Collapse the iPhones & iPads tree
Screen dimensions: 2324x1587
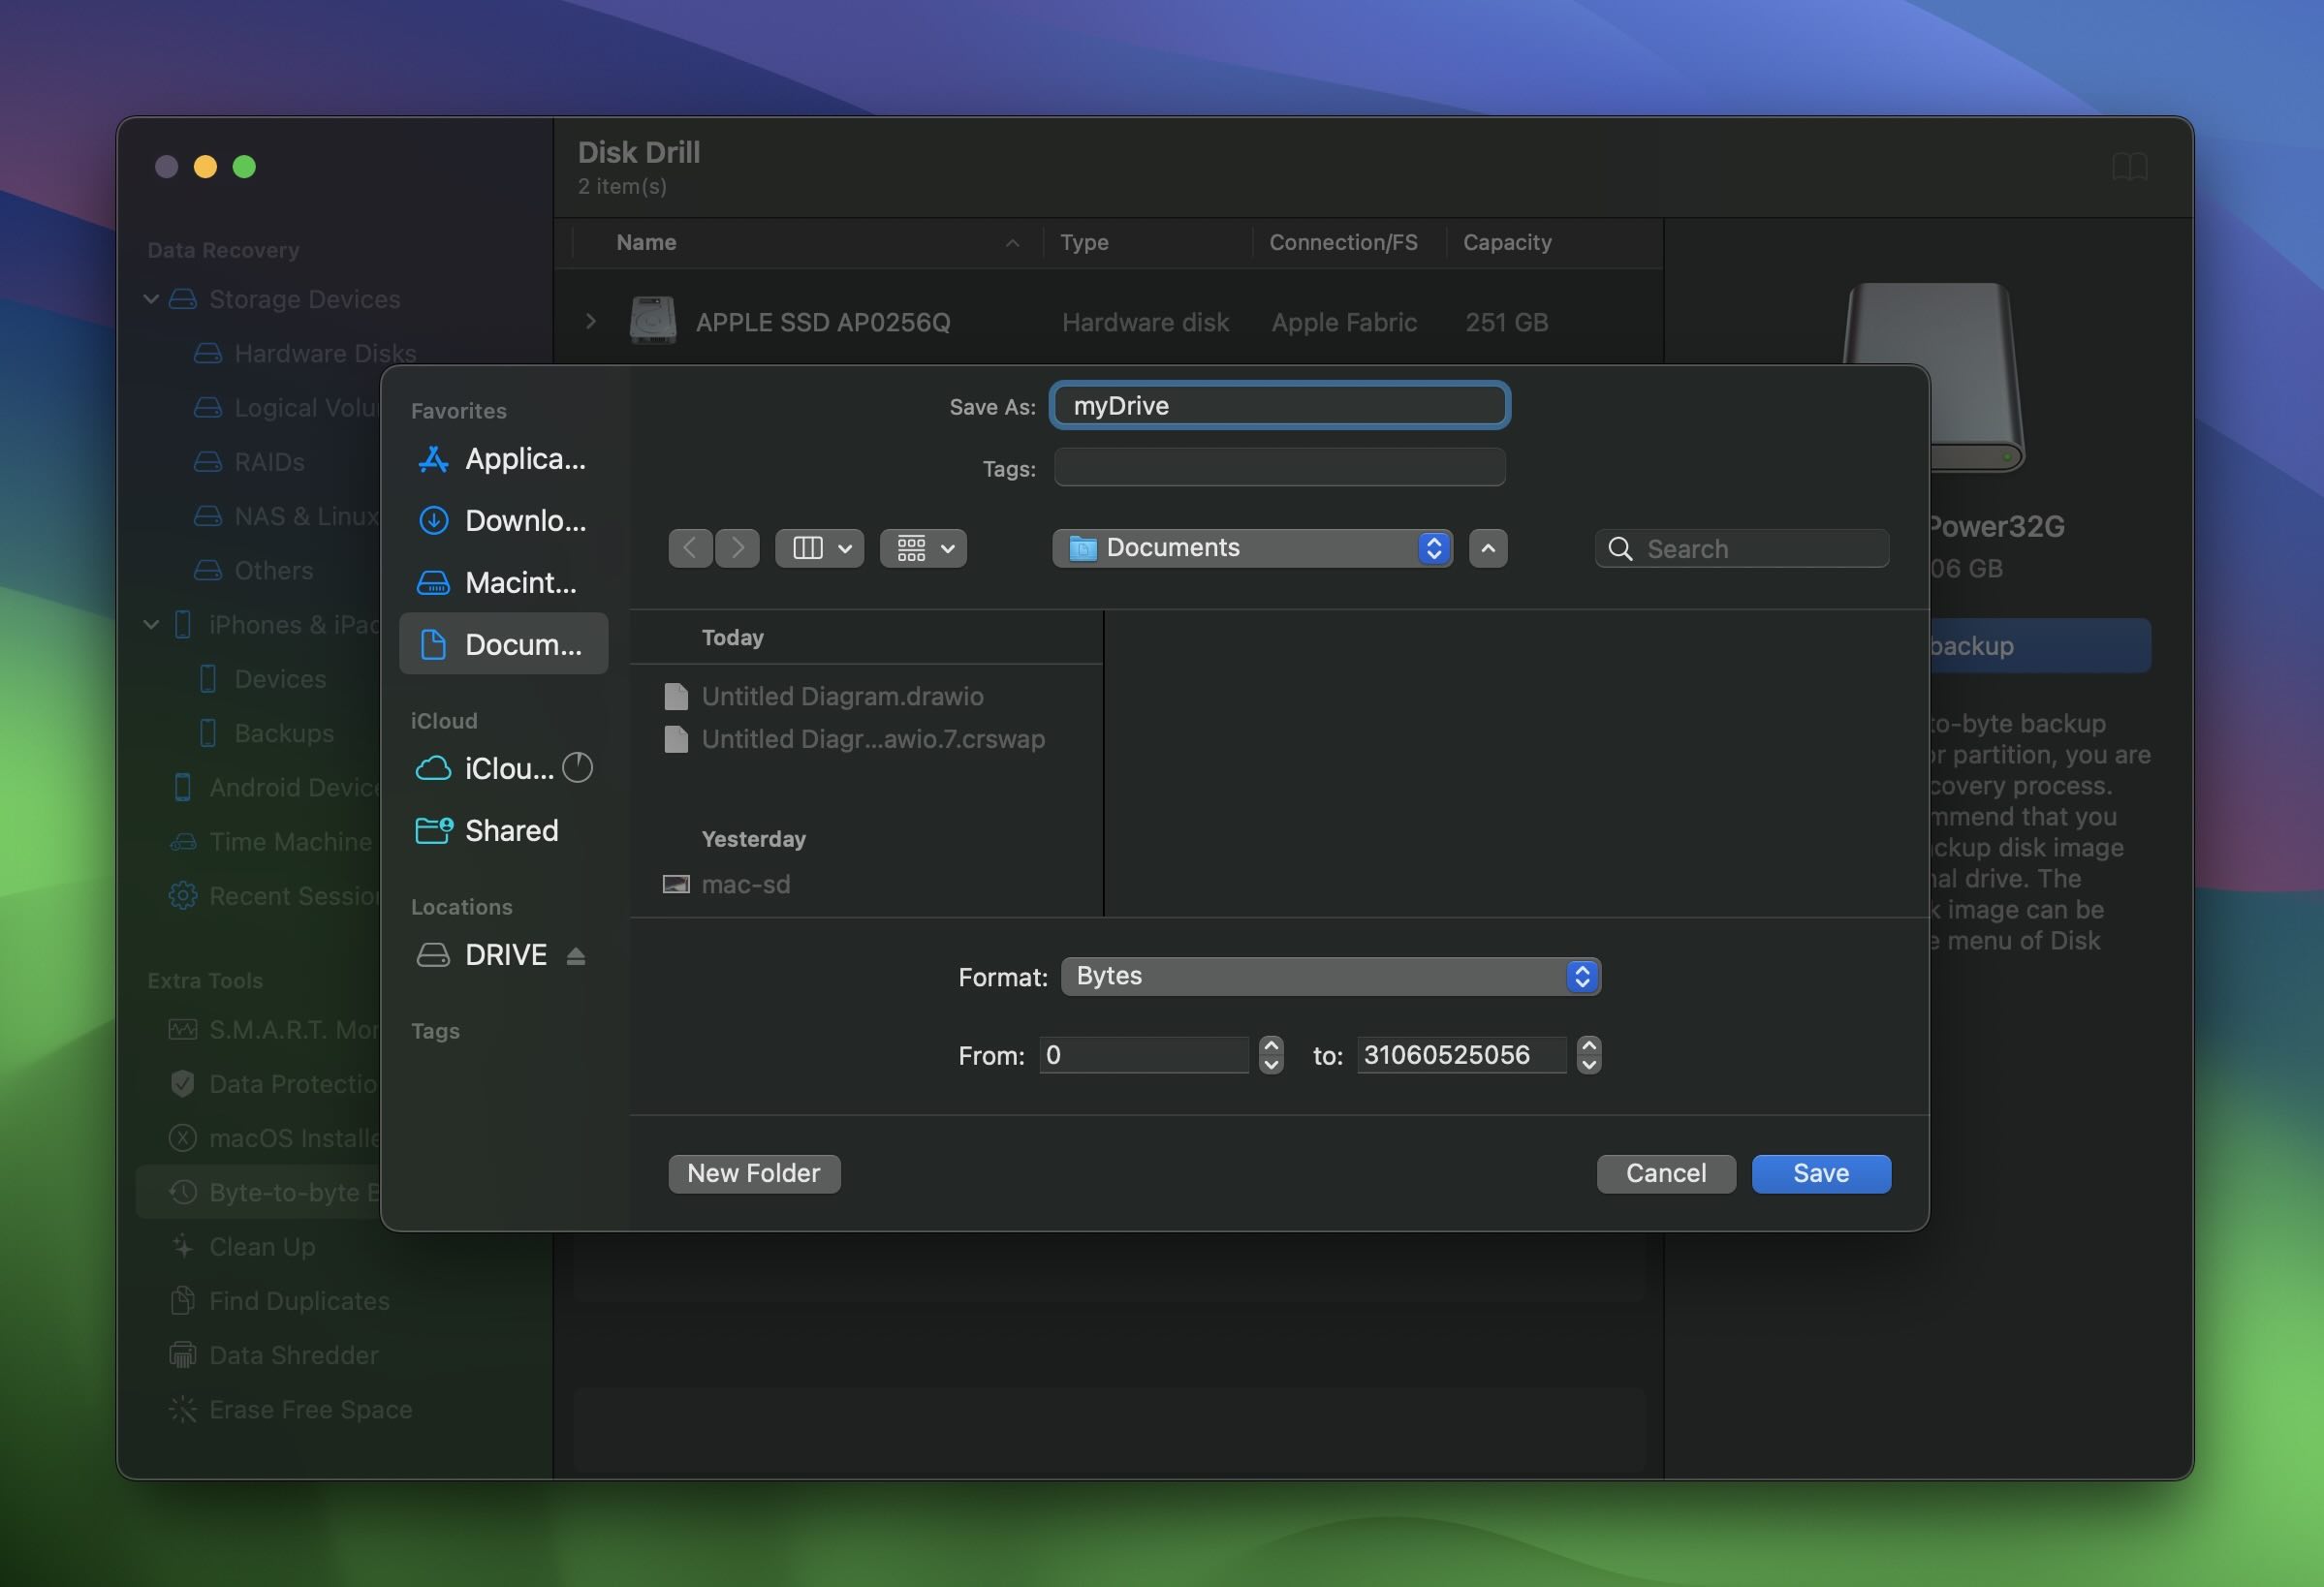(x=151, y=624)
